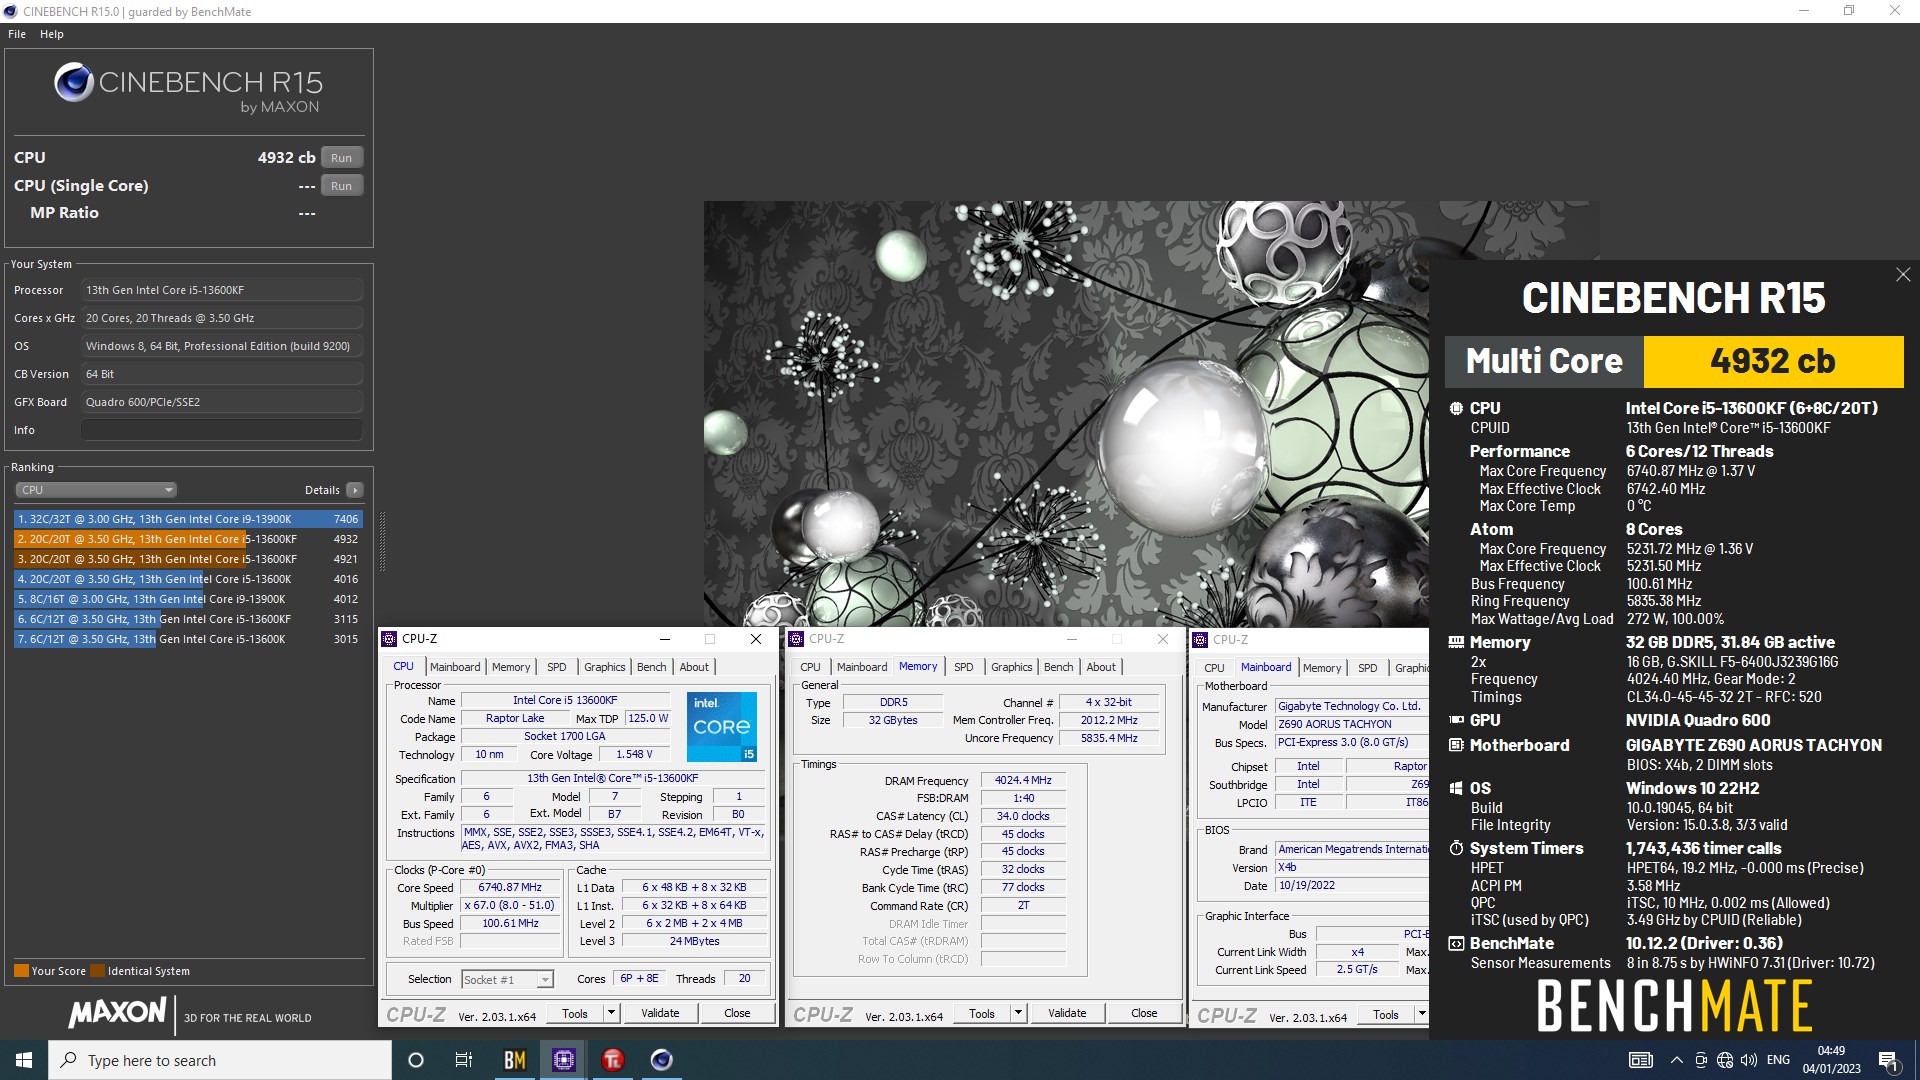Open Windows Start menu

tap(24, 1060)
